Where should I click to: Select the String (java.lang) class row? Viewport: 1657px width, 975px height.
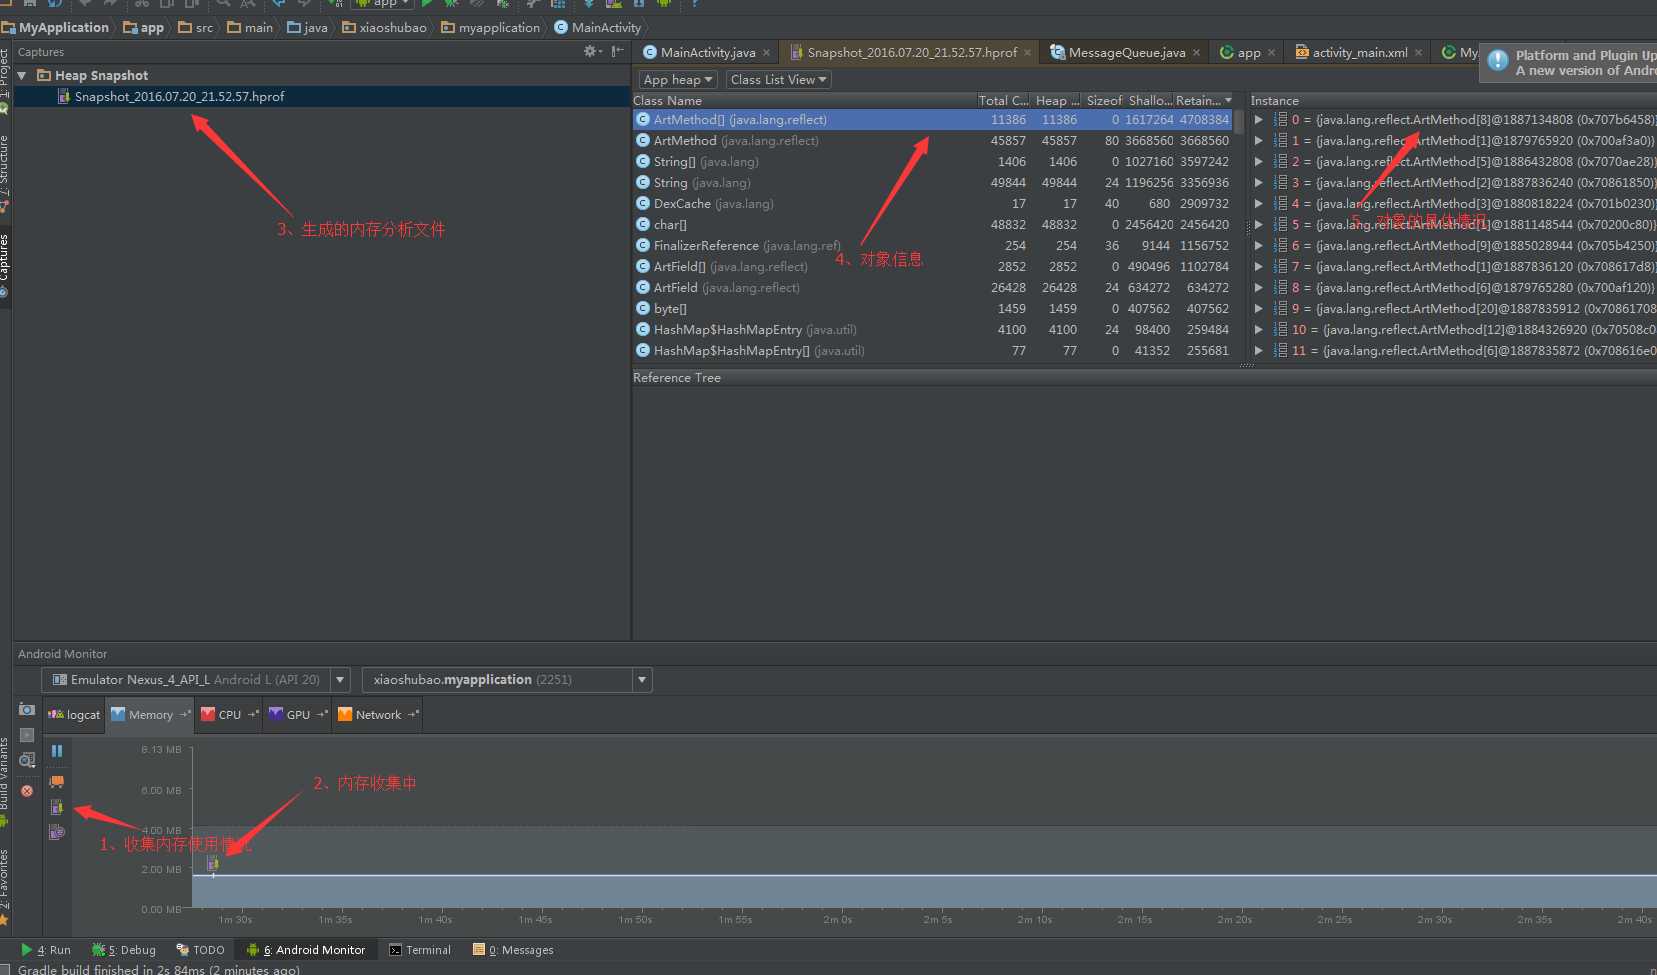(x=934, y=182)
